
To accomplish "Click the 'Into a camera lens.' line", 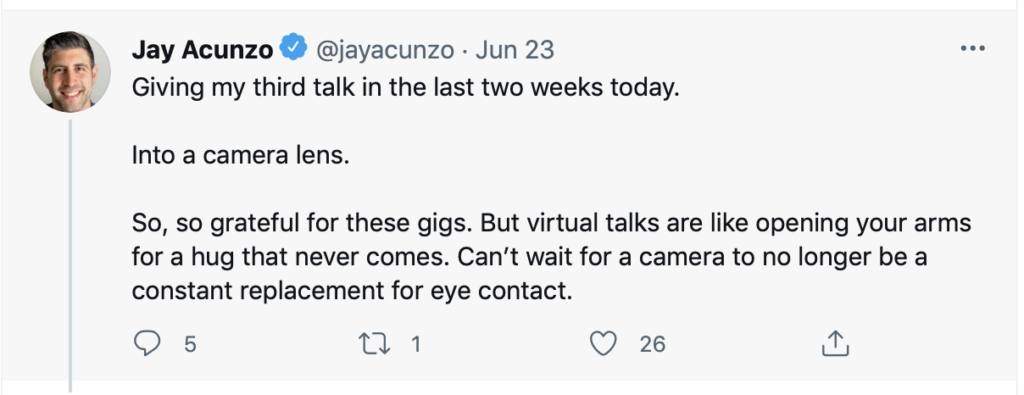I will click(237, 156).
